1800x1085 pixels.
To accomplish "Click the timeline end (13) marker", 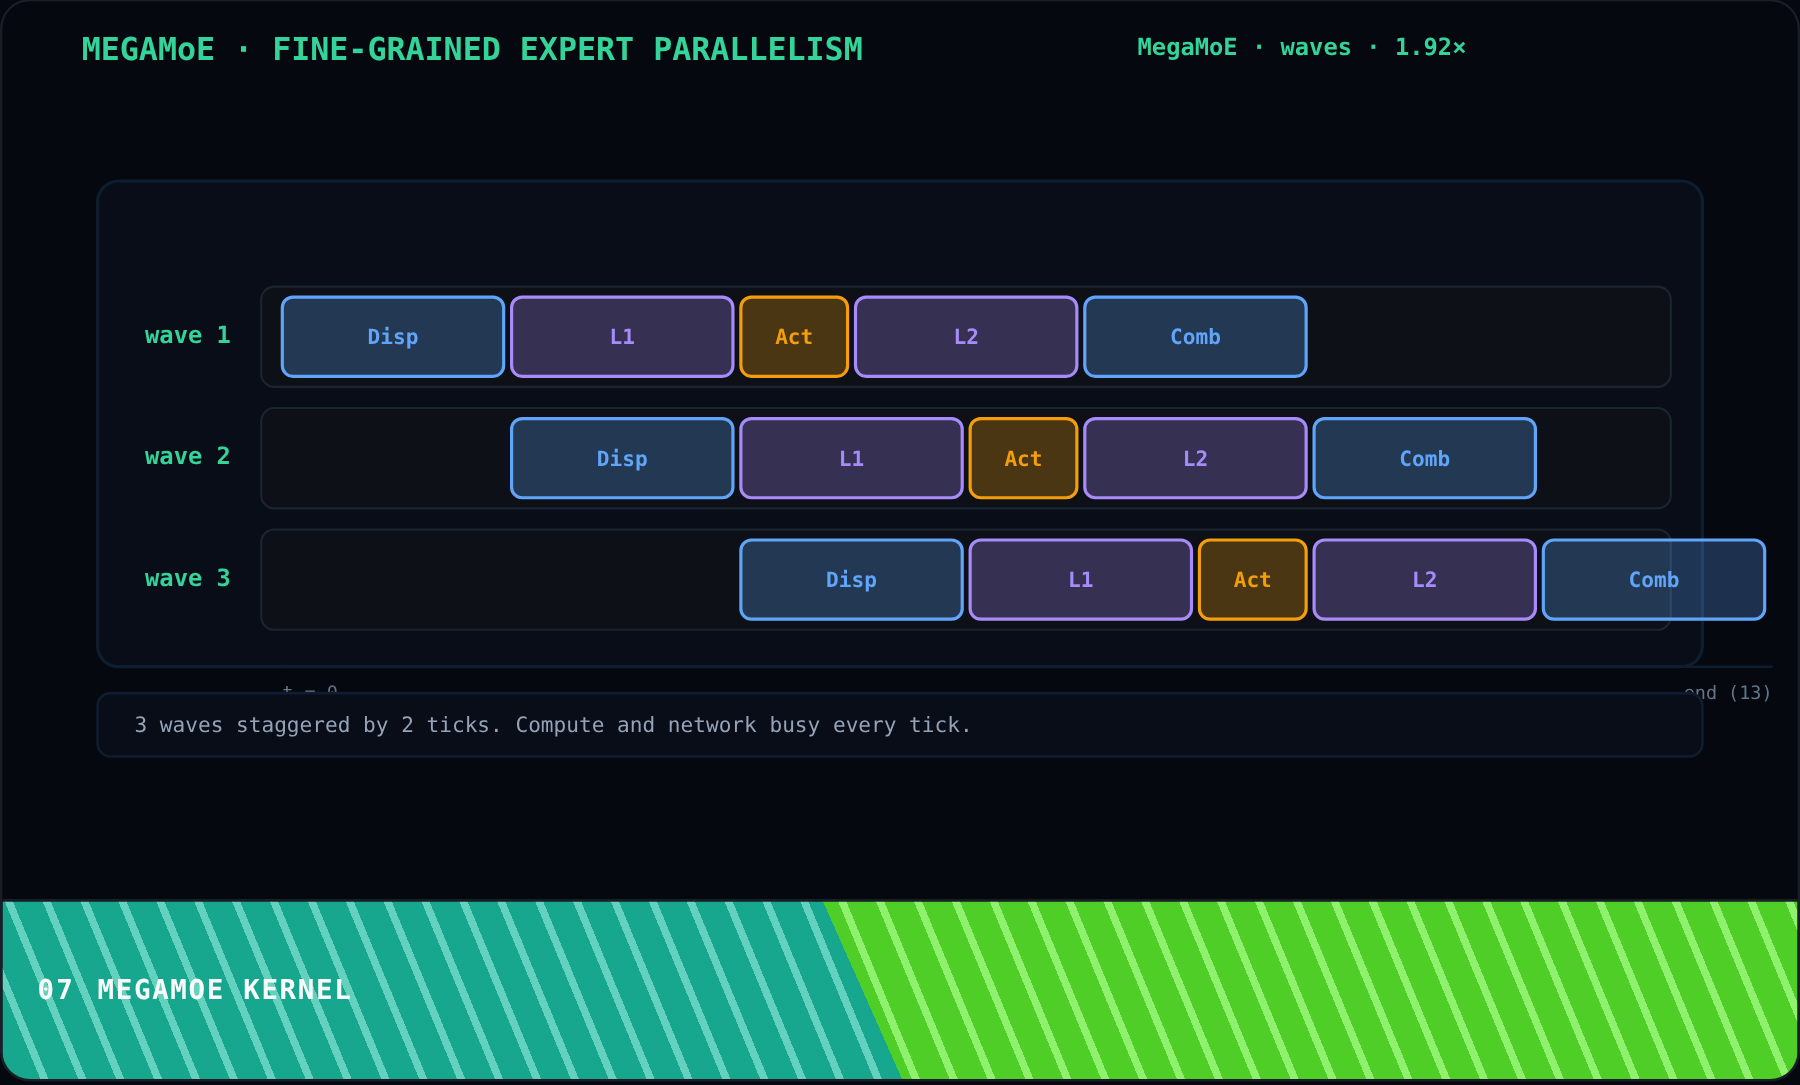I will pos(1728,692).
